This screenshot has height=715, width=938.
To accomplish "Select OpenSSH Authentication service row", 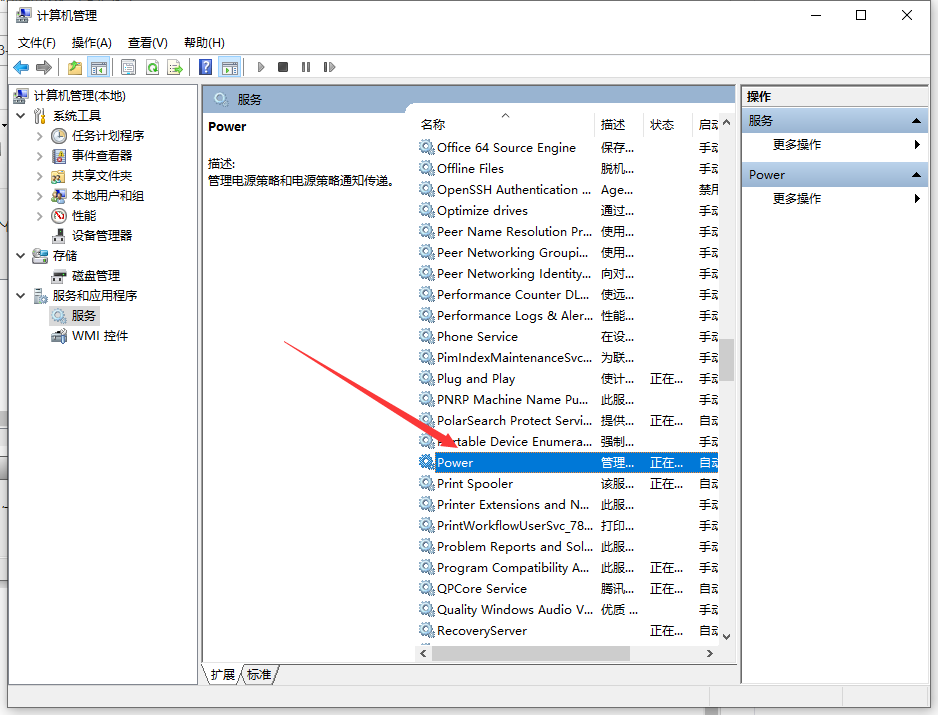I will 567,190.
